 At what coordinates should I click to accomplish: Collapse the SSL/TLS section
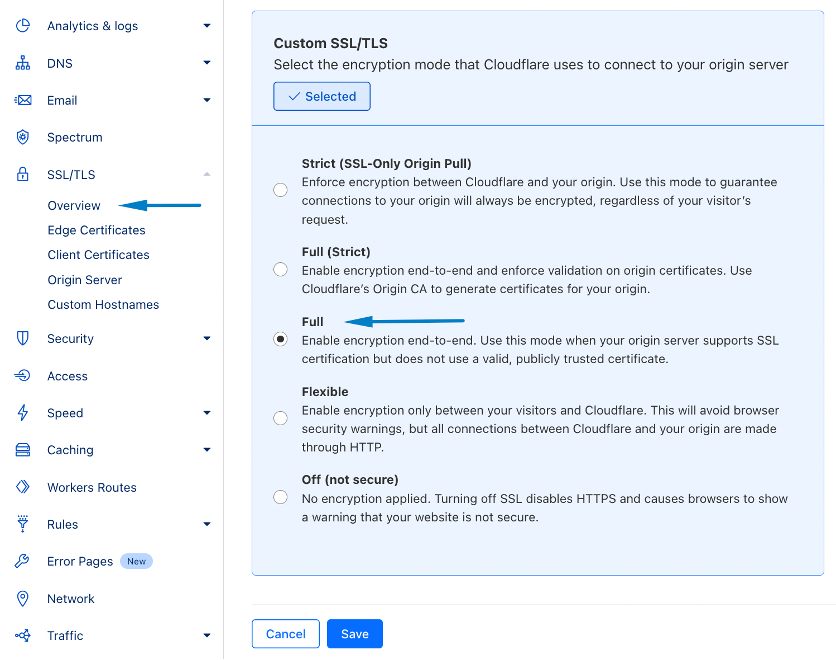click(207, 174)
